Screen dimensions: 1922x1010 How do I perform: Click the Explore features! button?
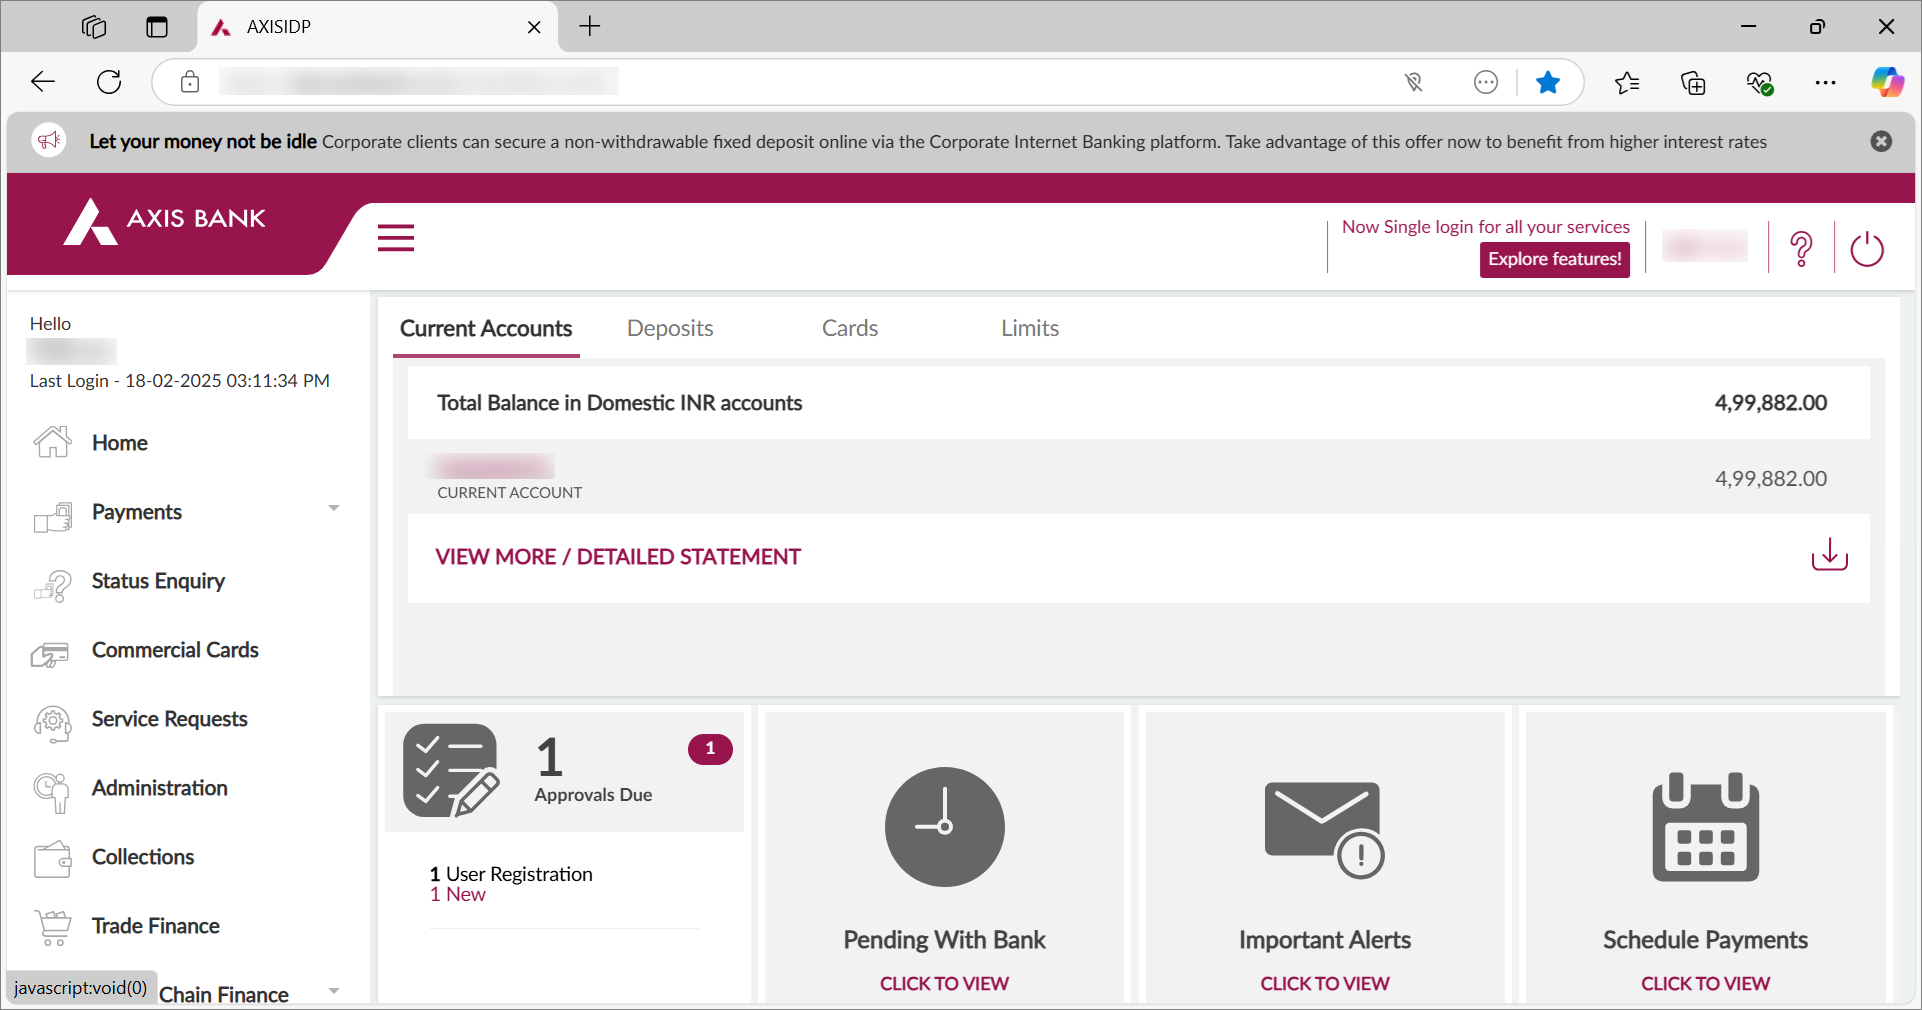1555,259
